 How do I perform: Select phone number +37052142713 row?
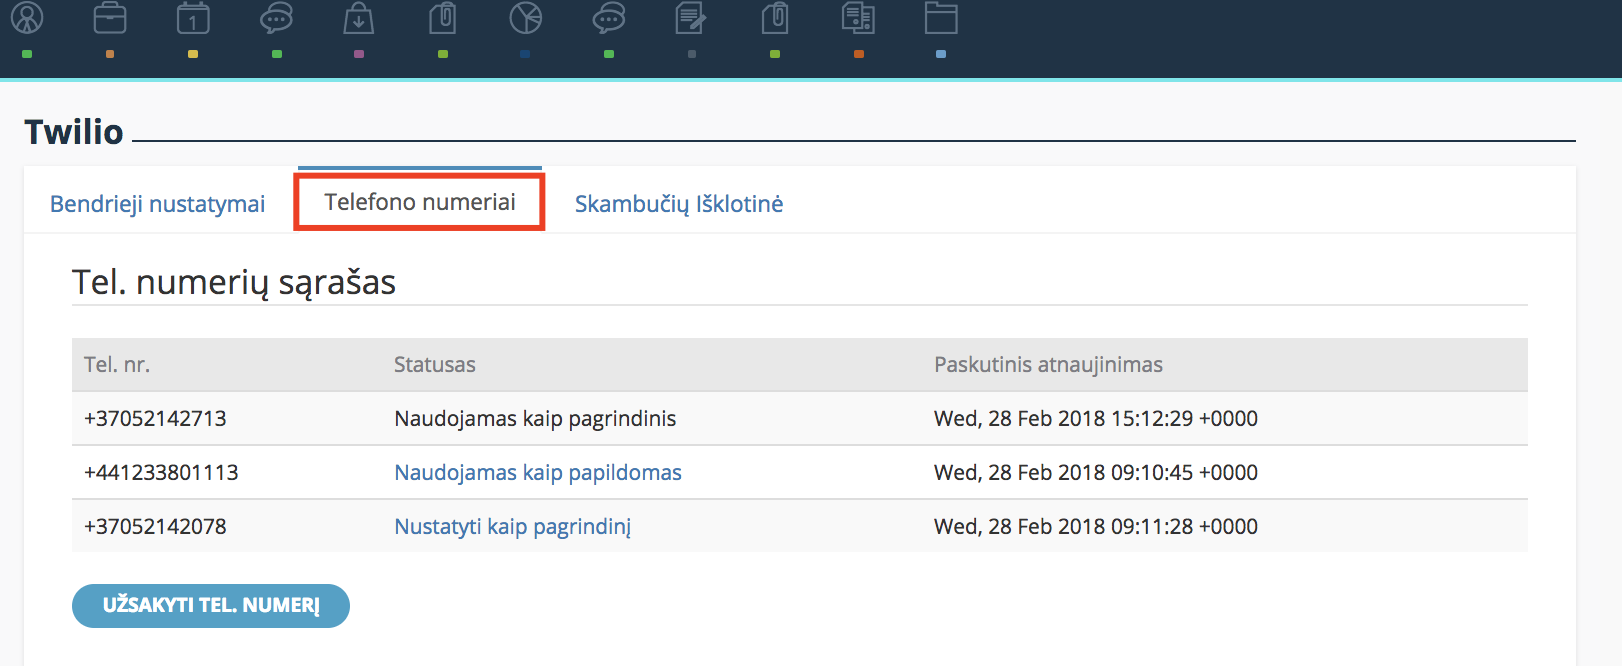point(800,418)
